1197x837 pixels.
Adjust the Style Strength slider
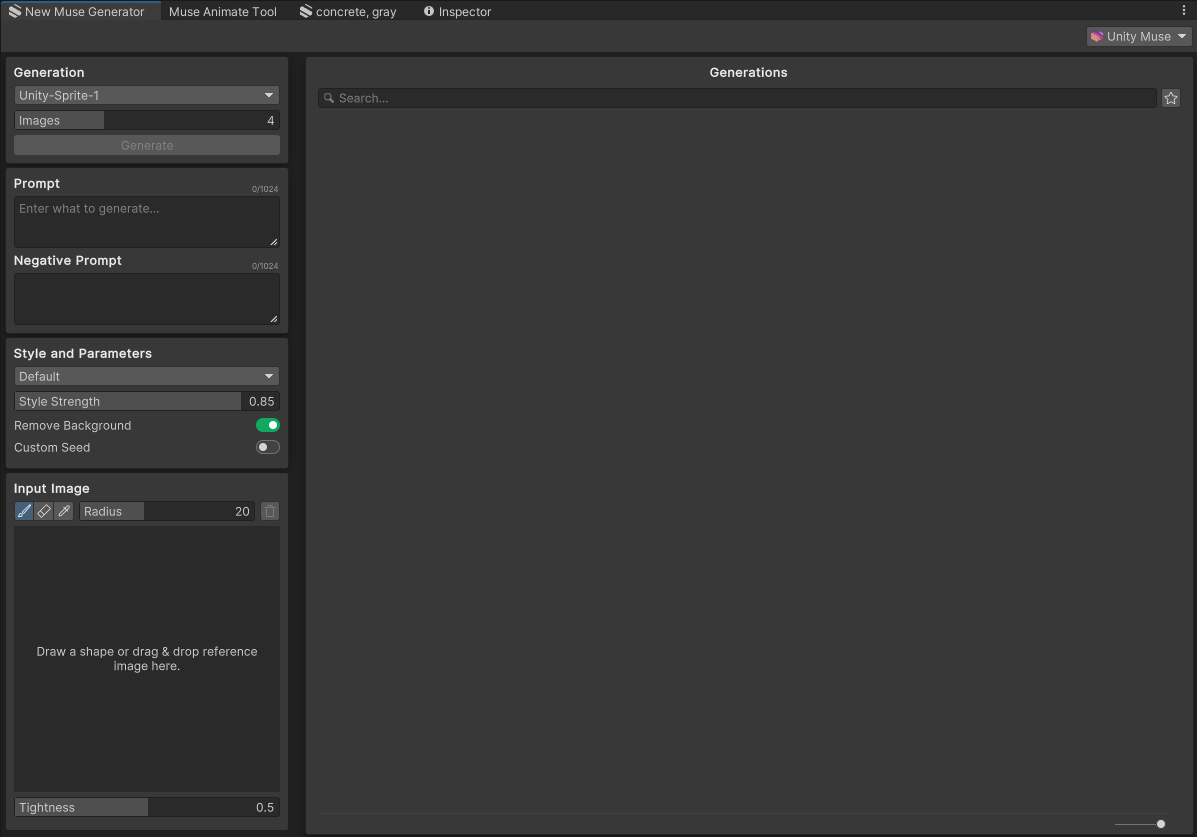click(x=147, y=401)
